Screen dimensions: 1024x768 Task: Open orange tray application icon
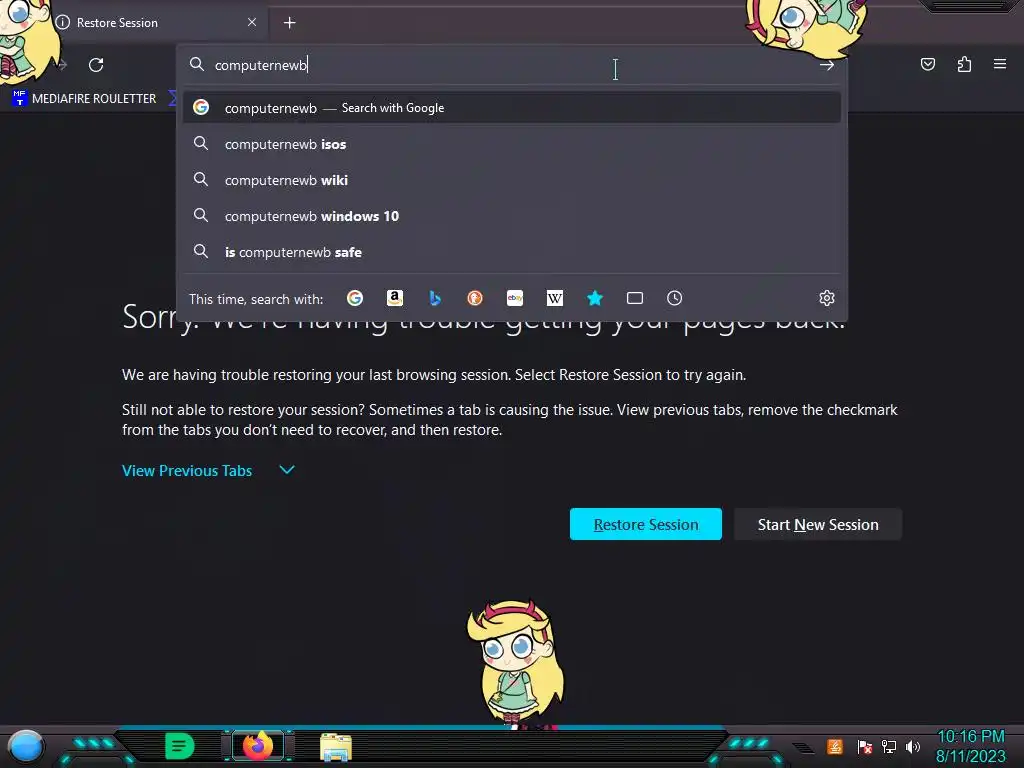click(835, 746)
